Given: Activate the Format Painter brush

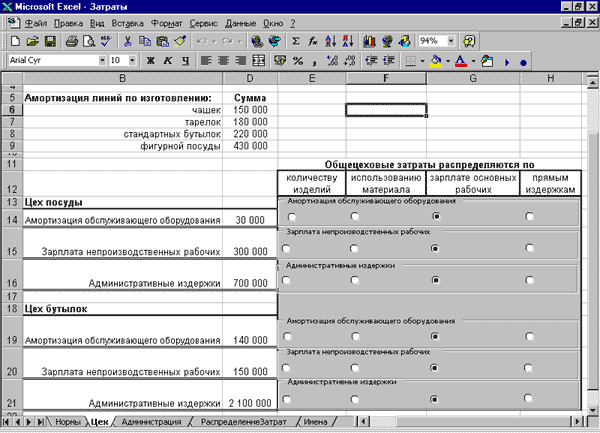Looking at the screenshot, I should (x=179, y=41).
